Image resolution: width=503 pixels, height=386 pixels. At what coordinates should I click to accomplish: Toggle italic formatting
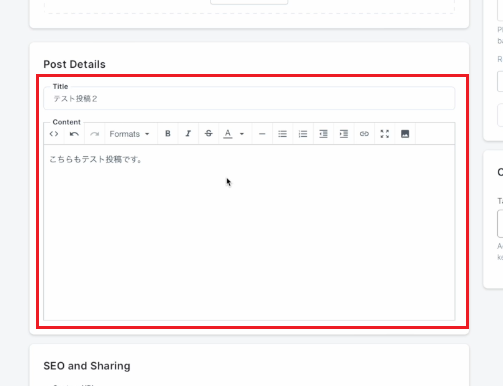pyautogui.click(x=188, y=134)
